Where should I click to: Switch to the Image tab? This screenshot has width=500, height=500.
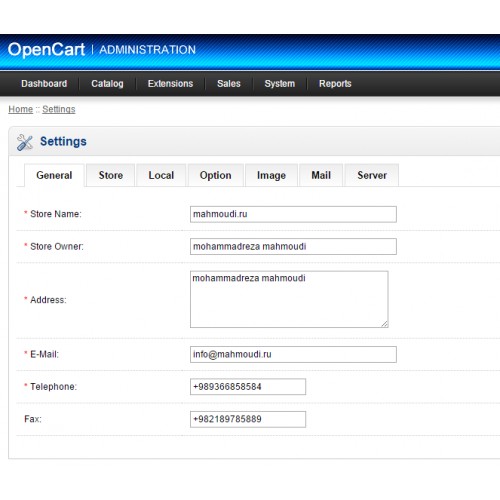tap(271, 175)
